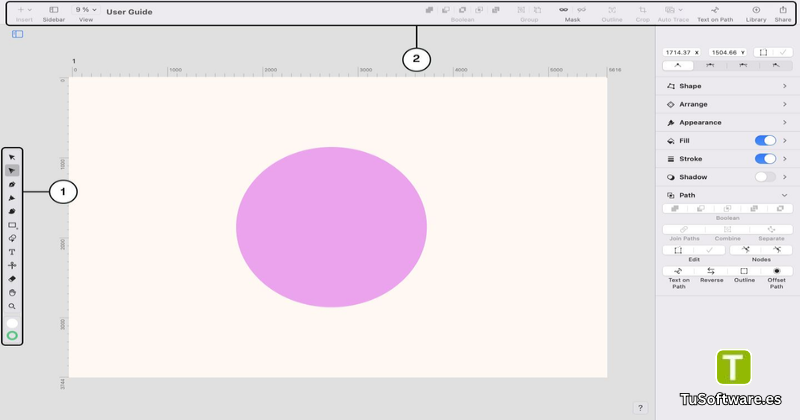Select the second node type segment
The height and width of the screenshot is (420, 800).
(x=710, y=65)
